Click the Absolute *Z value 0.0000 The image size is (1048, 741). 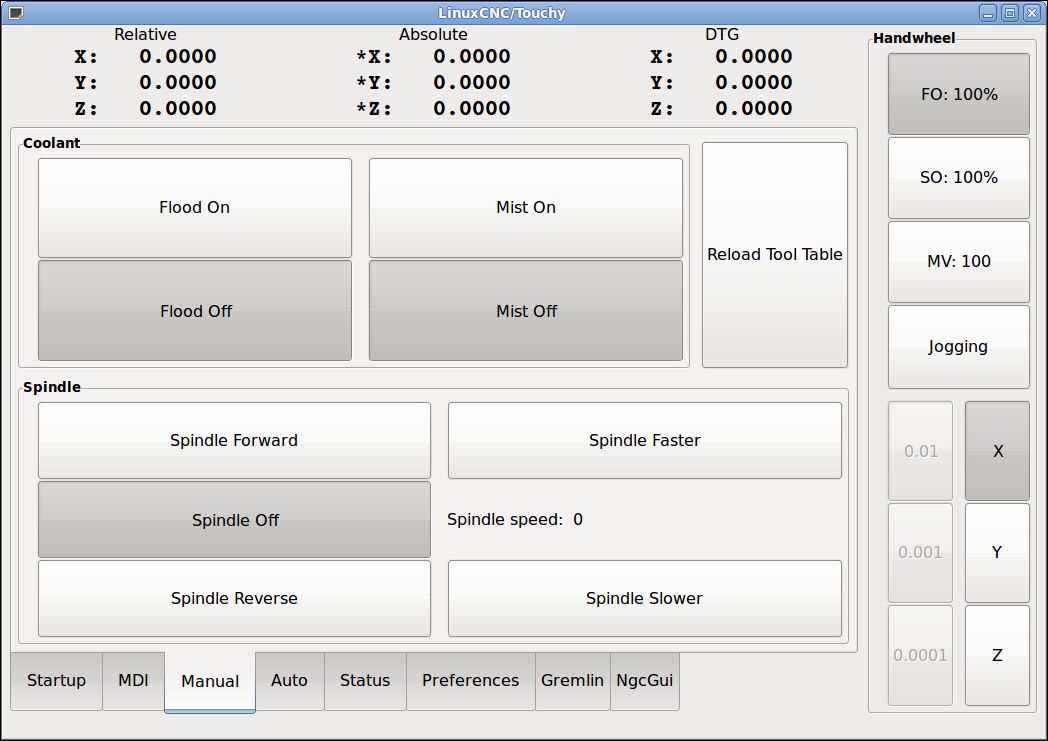pos(472,109)
